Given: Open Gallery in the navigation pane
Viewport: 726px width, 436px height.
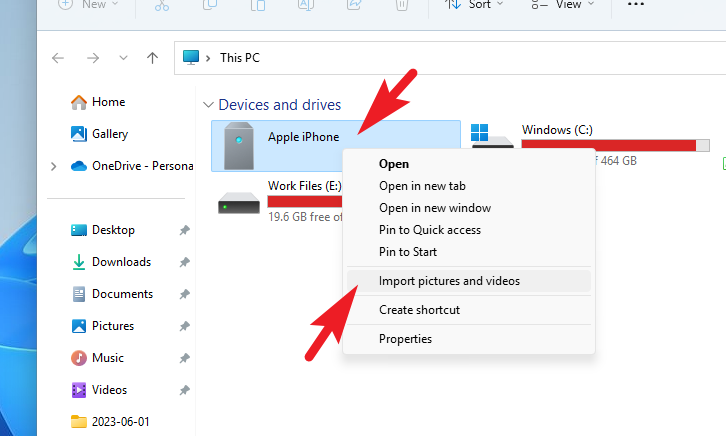Looking at the screenshot, I should pos(99,134).
